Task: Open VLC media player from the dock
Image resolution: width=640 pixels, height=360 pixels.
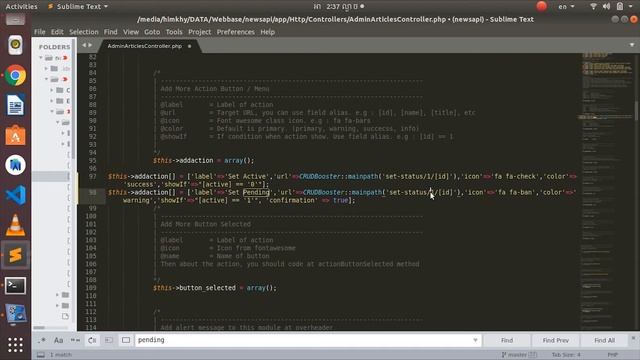Action: (15, 225)
